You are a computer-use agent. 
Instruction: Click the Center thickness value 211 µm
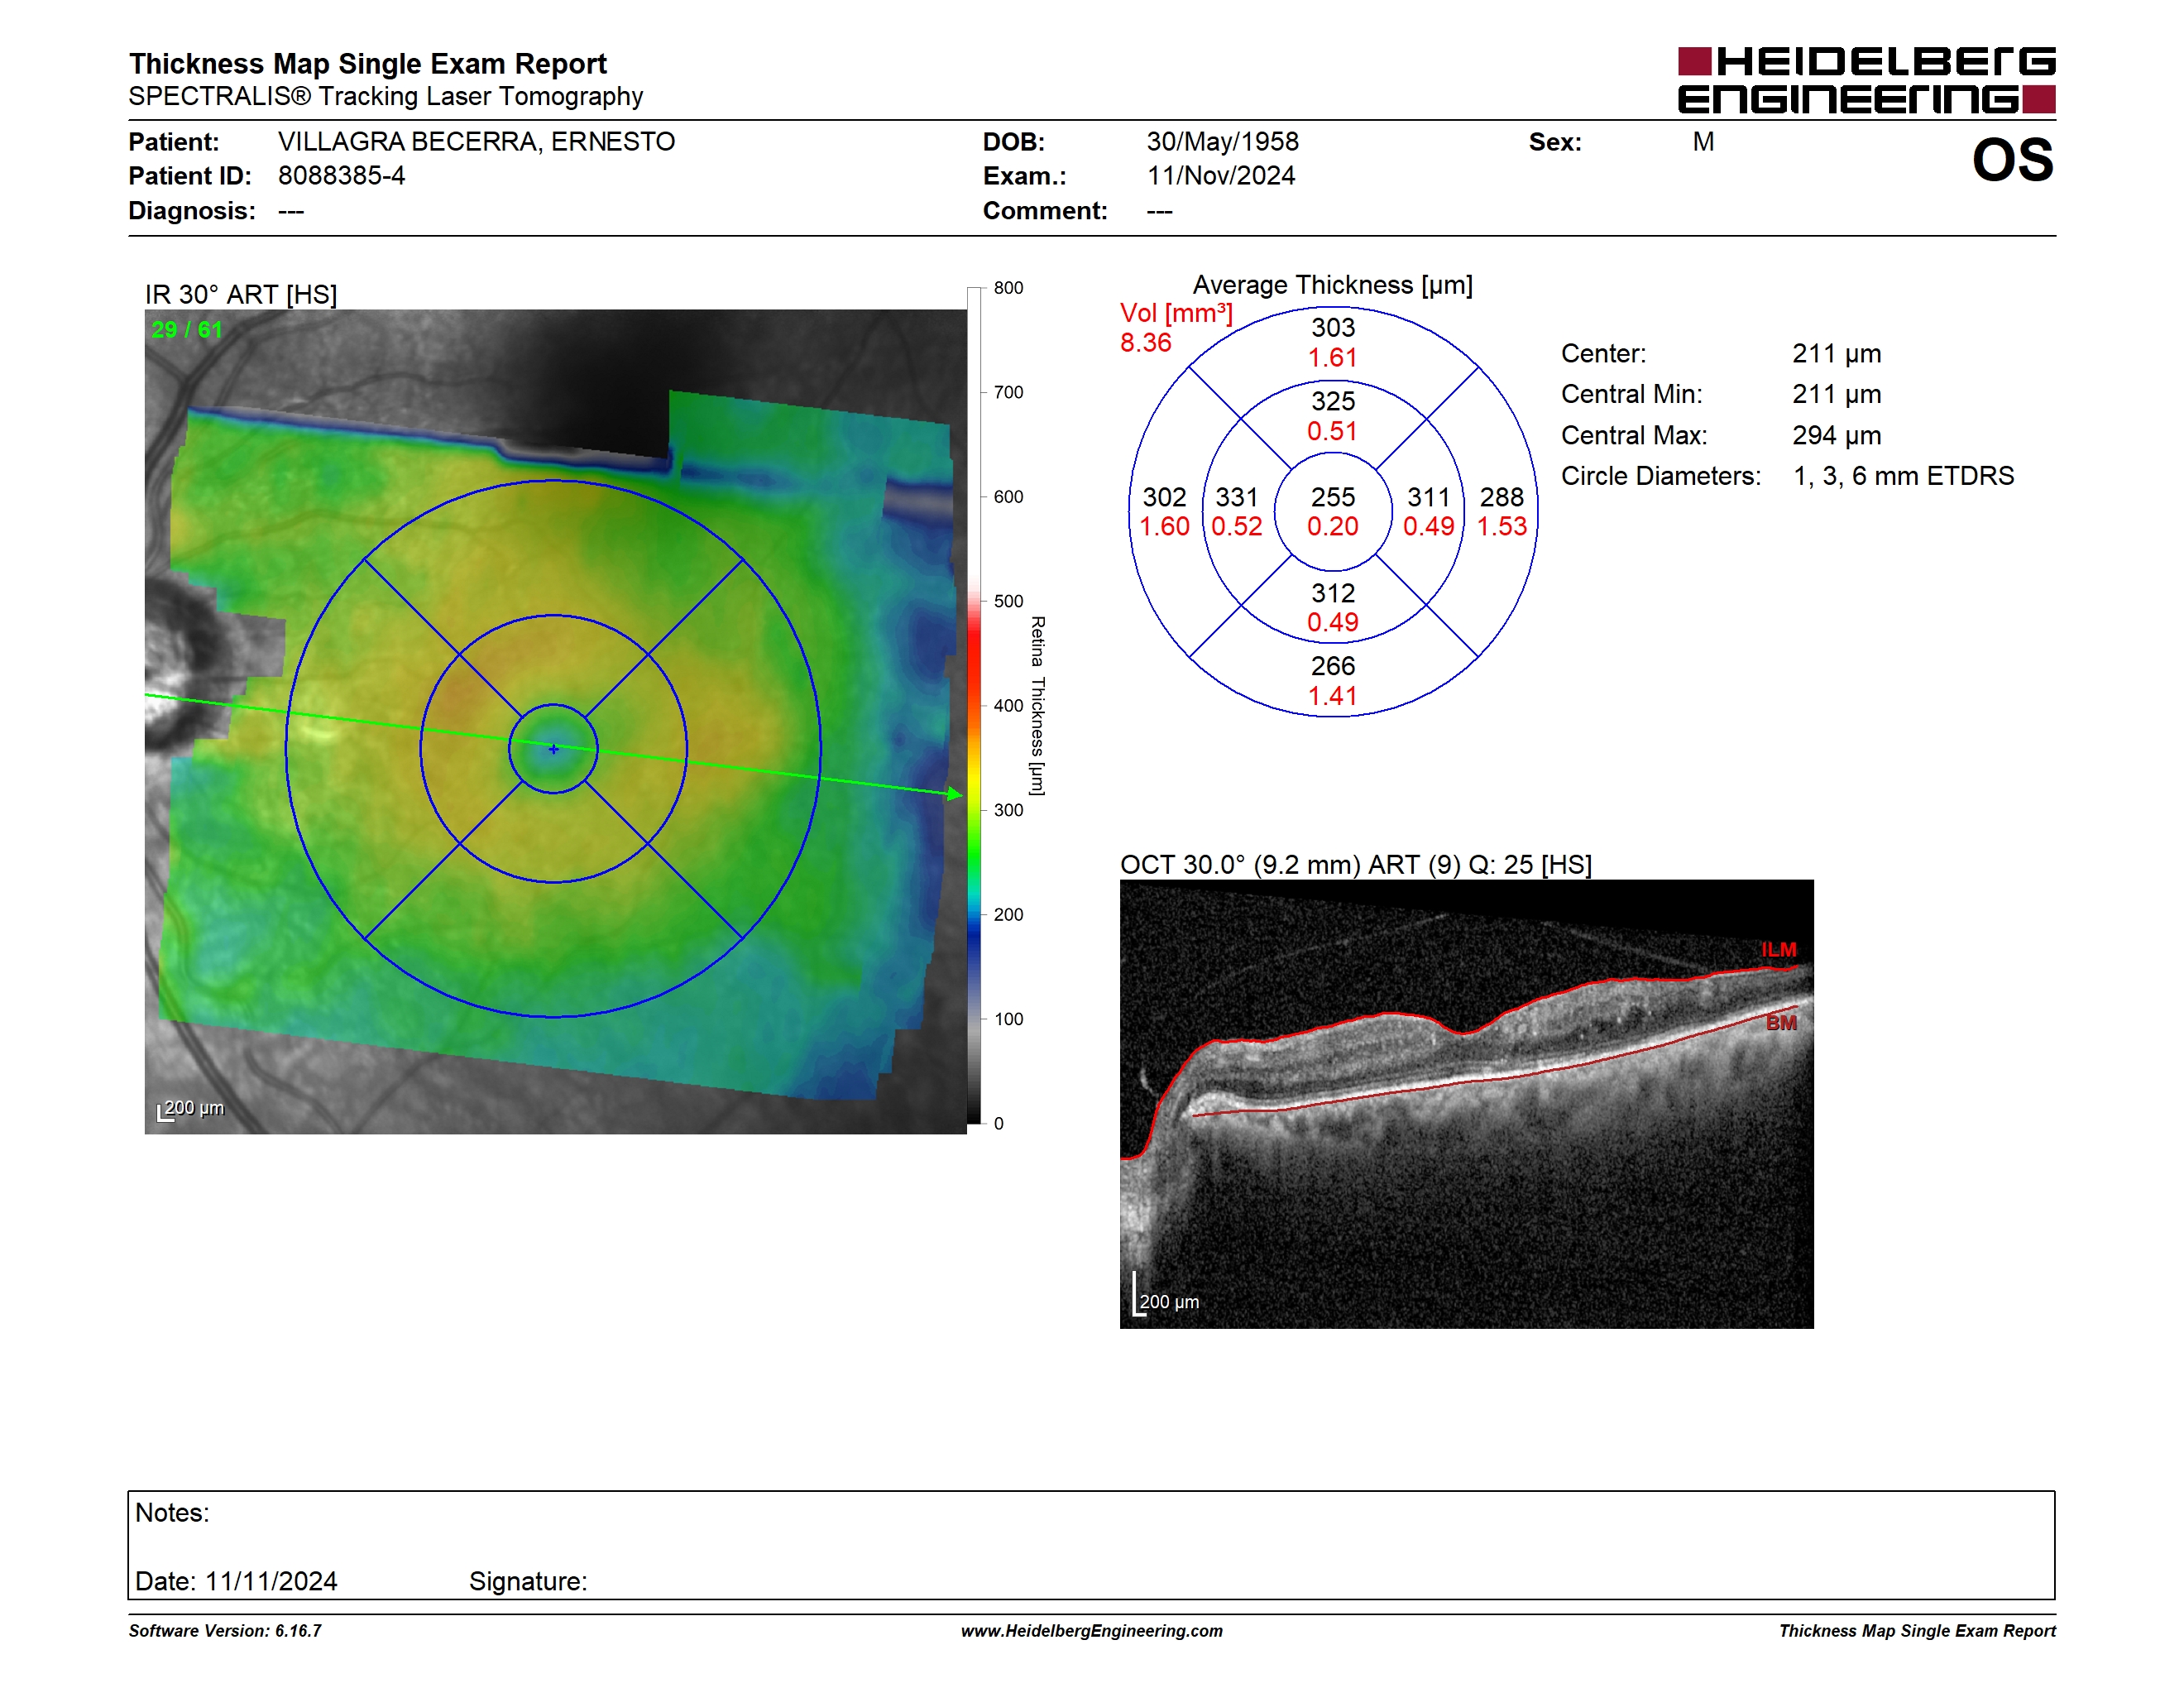(1836, 354)
